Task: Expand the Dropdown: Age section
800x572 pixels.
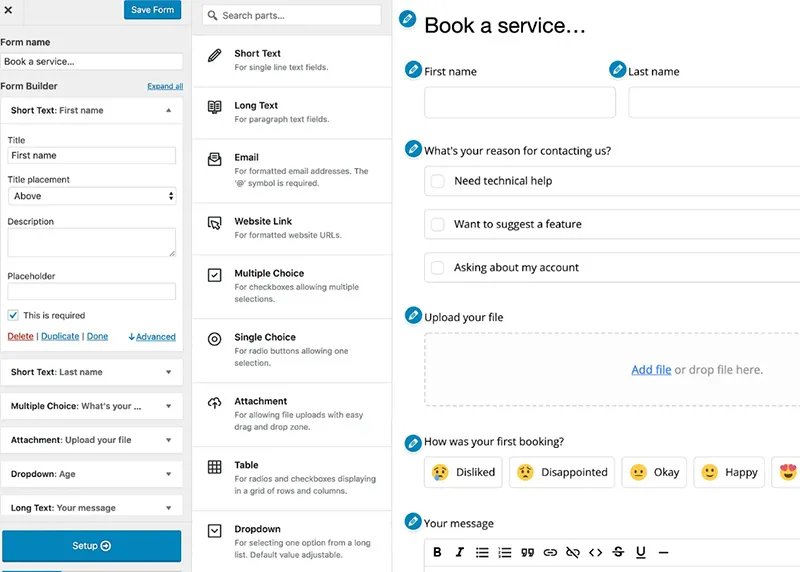Action: pyautogui.click(x=91, y=474)
